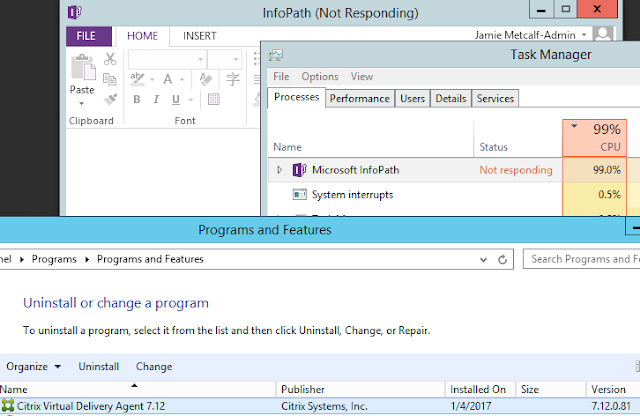Open the highlight color dropdown arrow
Image resolution: width=640 pixels, height=416 pixels.
152,79
